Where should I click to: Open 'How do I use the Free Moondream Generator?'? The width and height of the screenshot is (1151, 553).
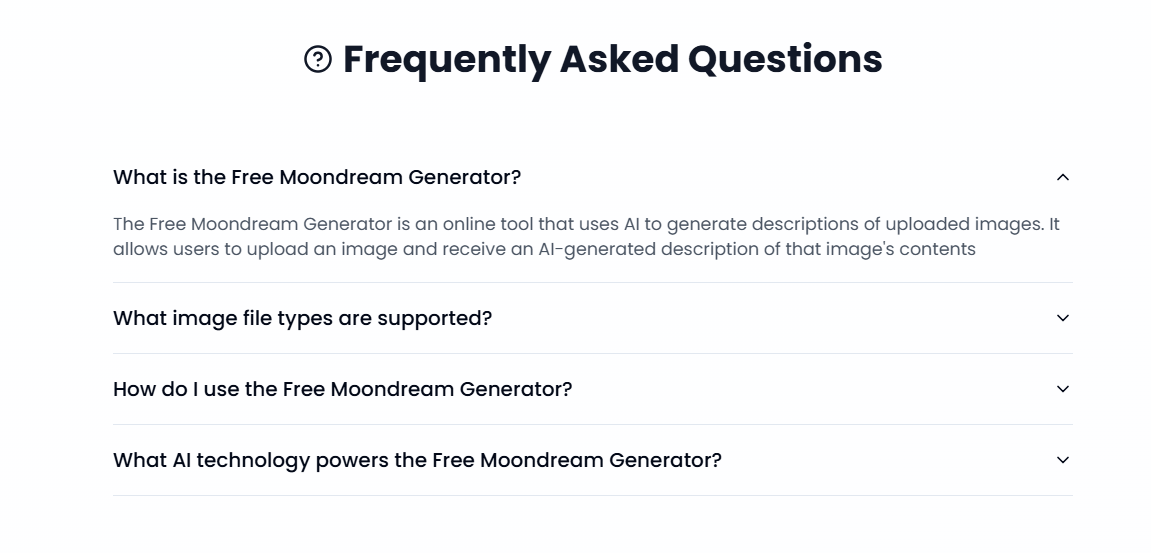(342, 389)
